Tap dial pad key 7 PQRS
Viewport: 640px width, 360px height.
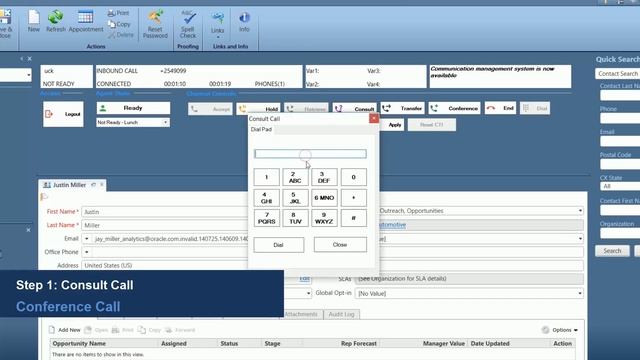267,218
